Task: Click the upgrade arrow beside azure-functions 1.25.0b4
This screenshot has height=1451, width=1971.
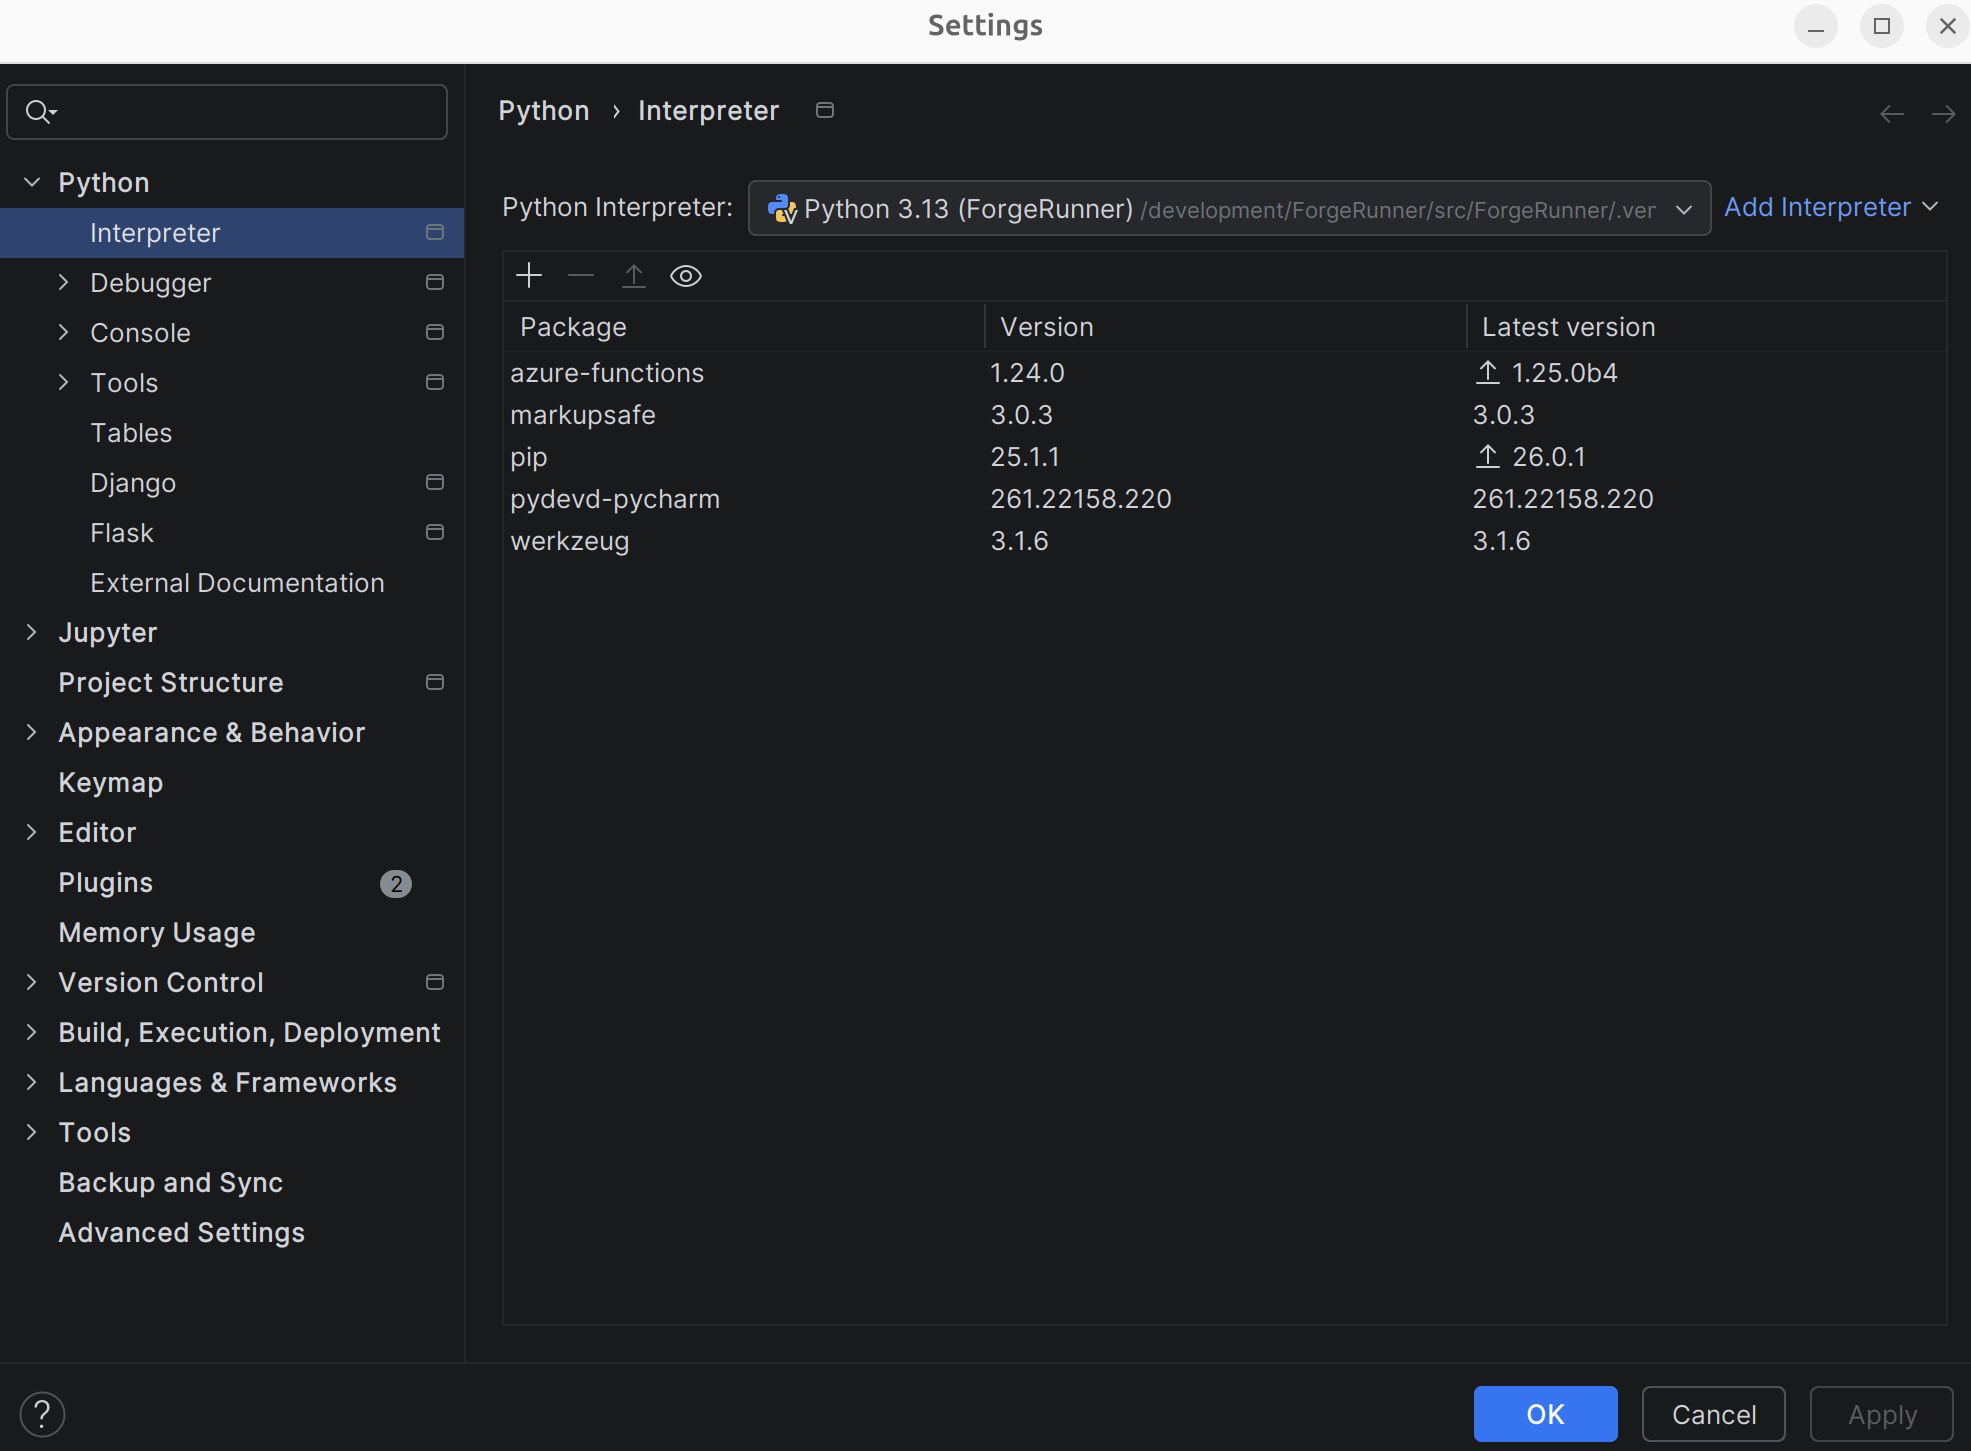Action: click(1488, 373)
